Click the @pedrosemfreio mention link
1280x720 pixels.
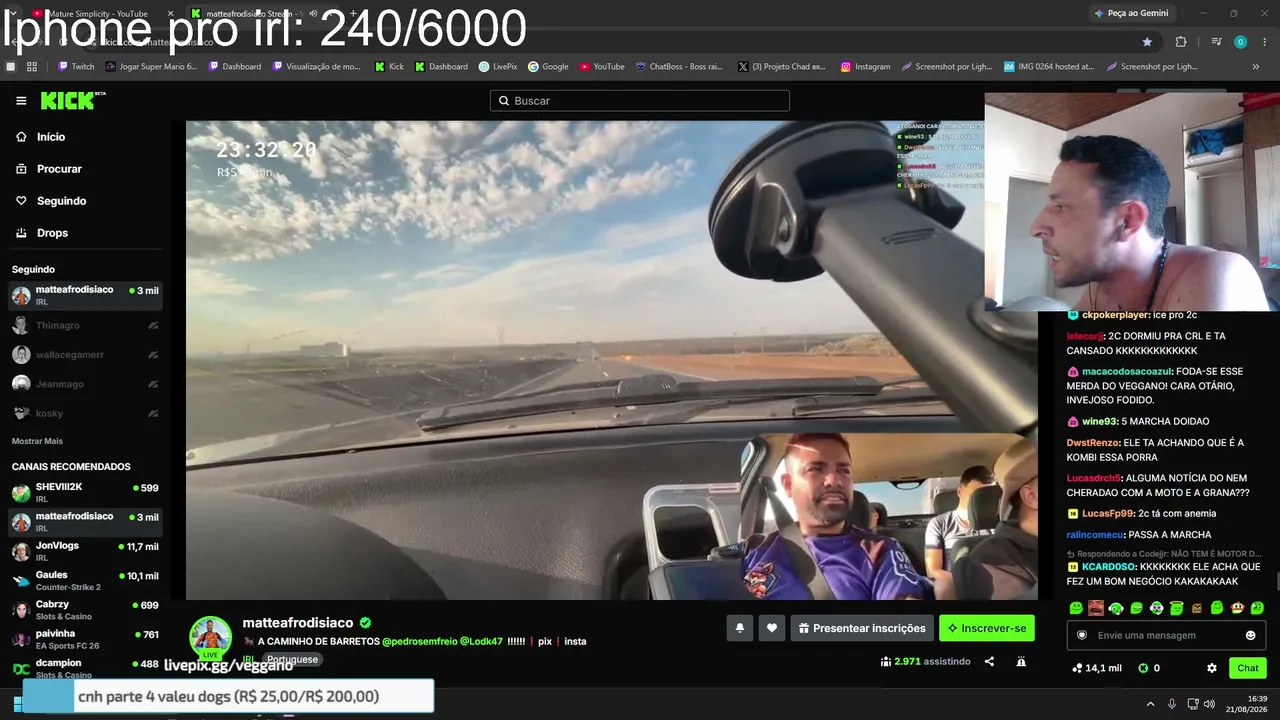[419, 641]
